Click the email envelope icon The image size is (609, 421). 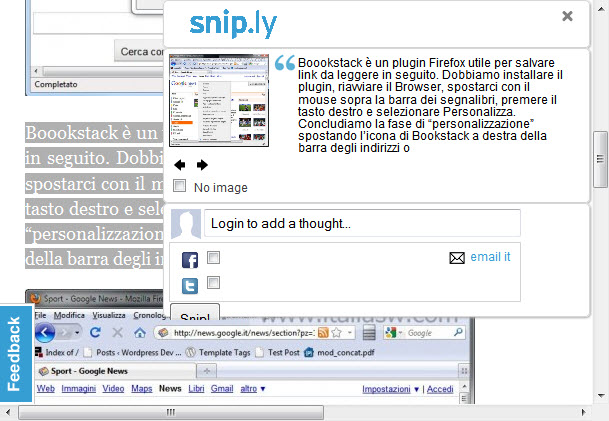coord(457,258)
